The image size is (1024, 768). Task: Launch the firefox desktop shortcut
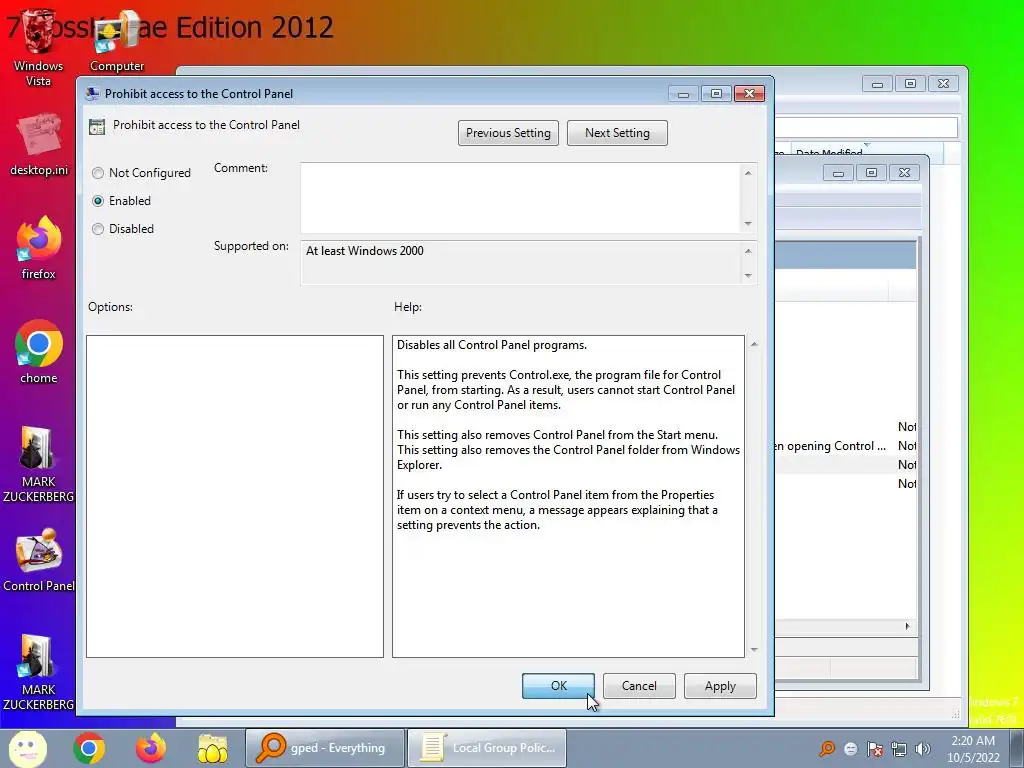click(x=39, y=248)
